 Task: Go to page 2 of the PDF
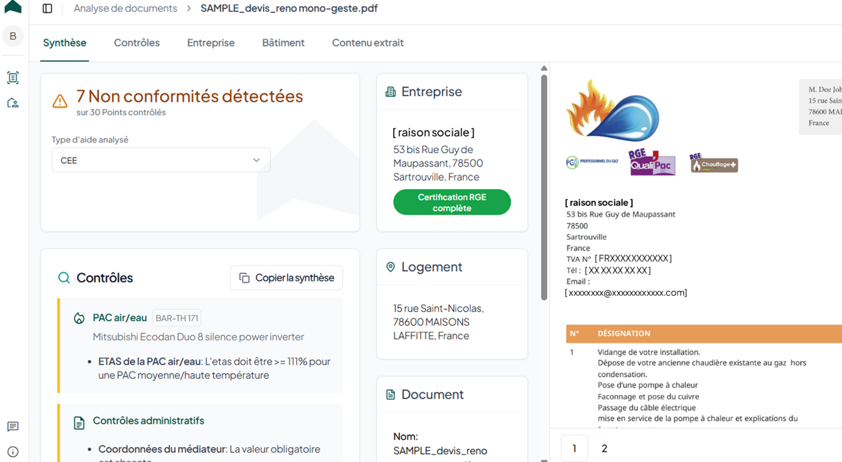point(604,448)
